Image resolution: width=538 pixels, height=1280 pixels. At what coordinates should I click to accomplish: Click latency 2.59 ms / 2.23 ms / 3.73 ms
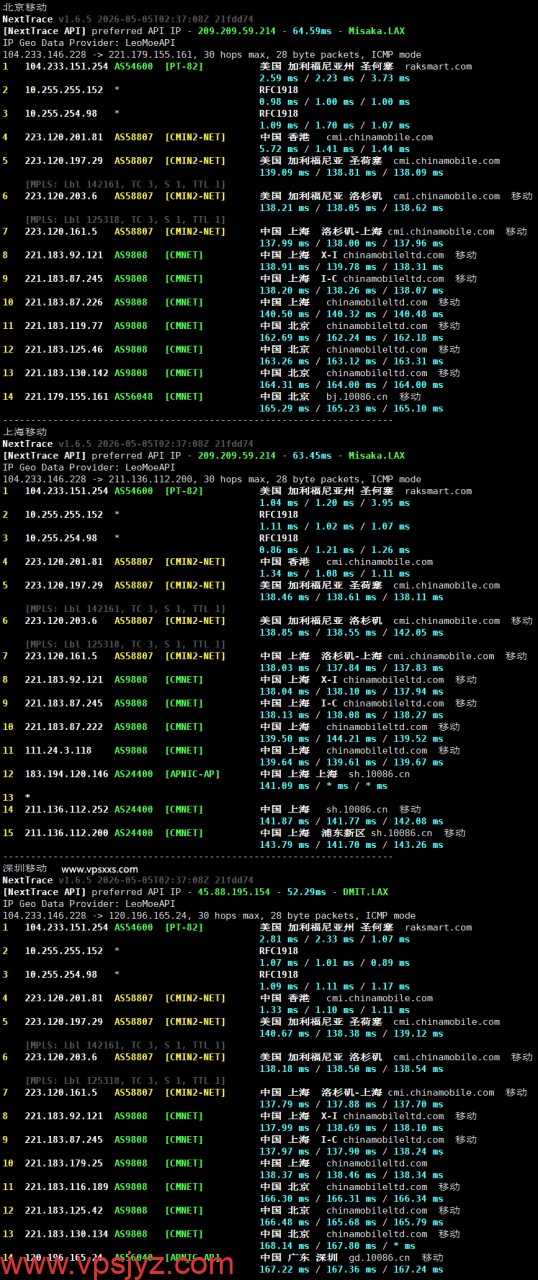333,78
